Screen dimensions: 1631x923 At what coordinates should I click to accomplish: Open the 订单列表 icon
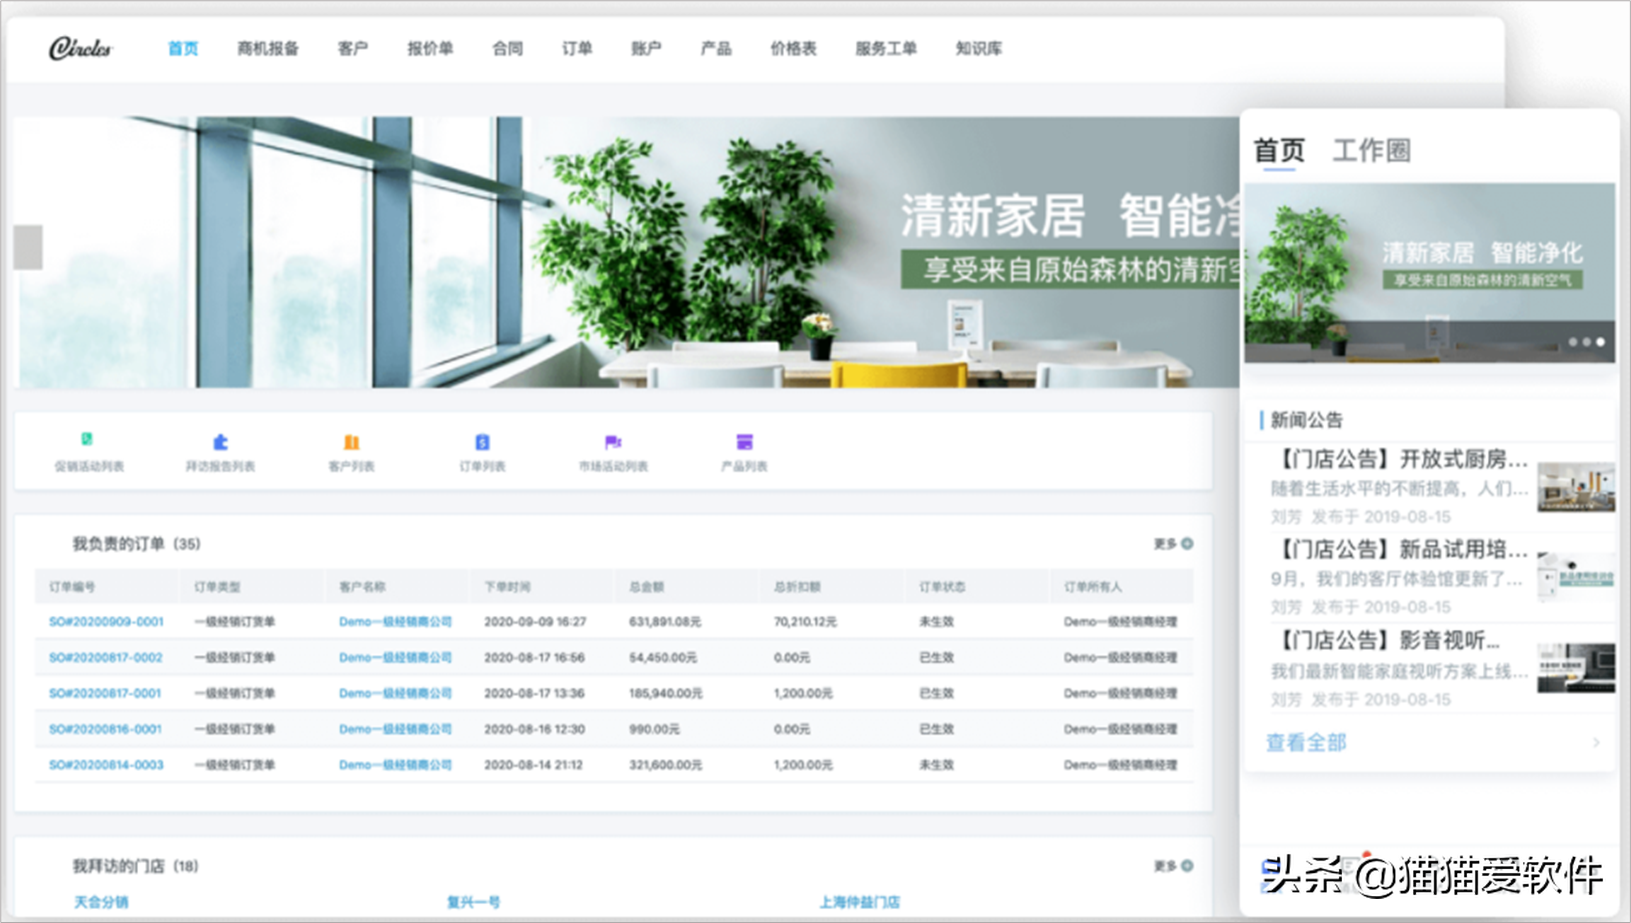(x=483, y=451)
